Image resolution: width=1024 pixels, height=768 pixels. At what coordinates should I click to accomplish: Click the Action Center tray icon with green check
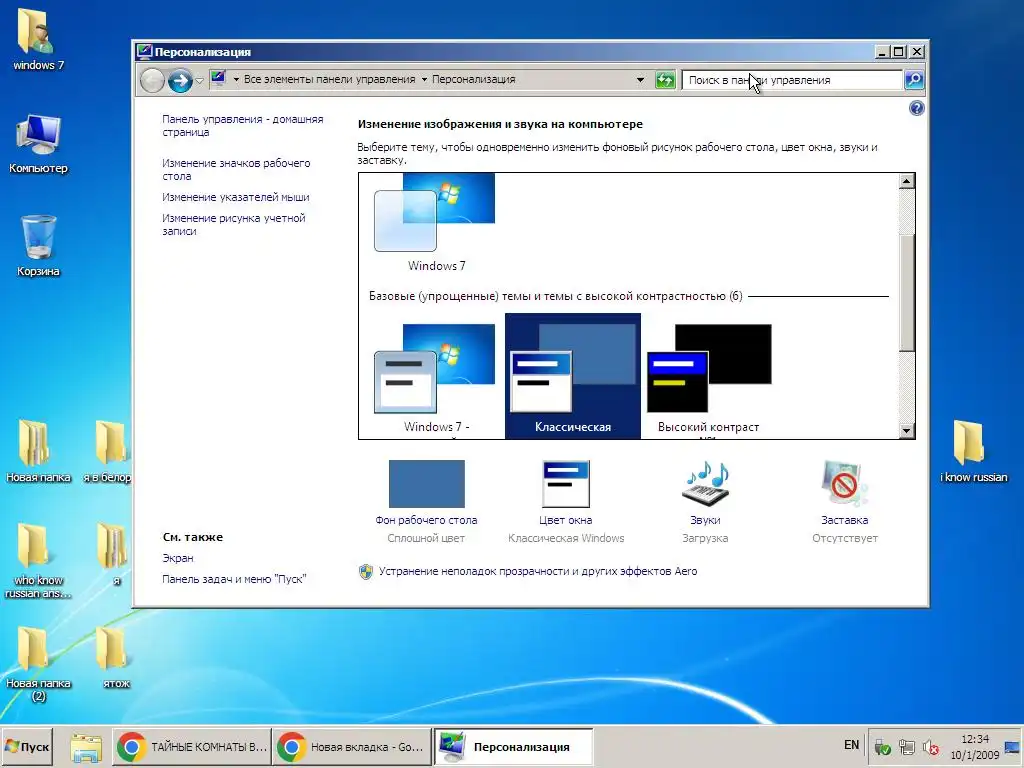[x=882, y=746]
